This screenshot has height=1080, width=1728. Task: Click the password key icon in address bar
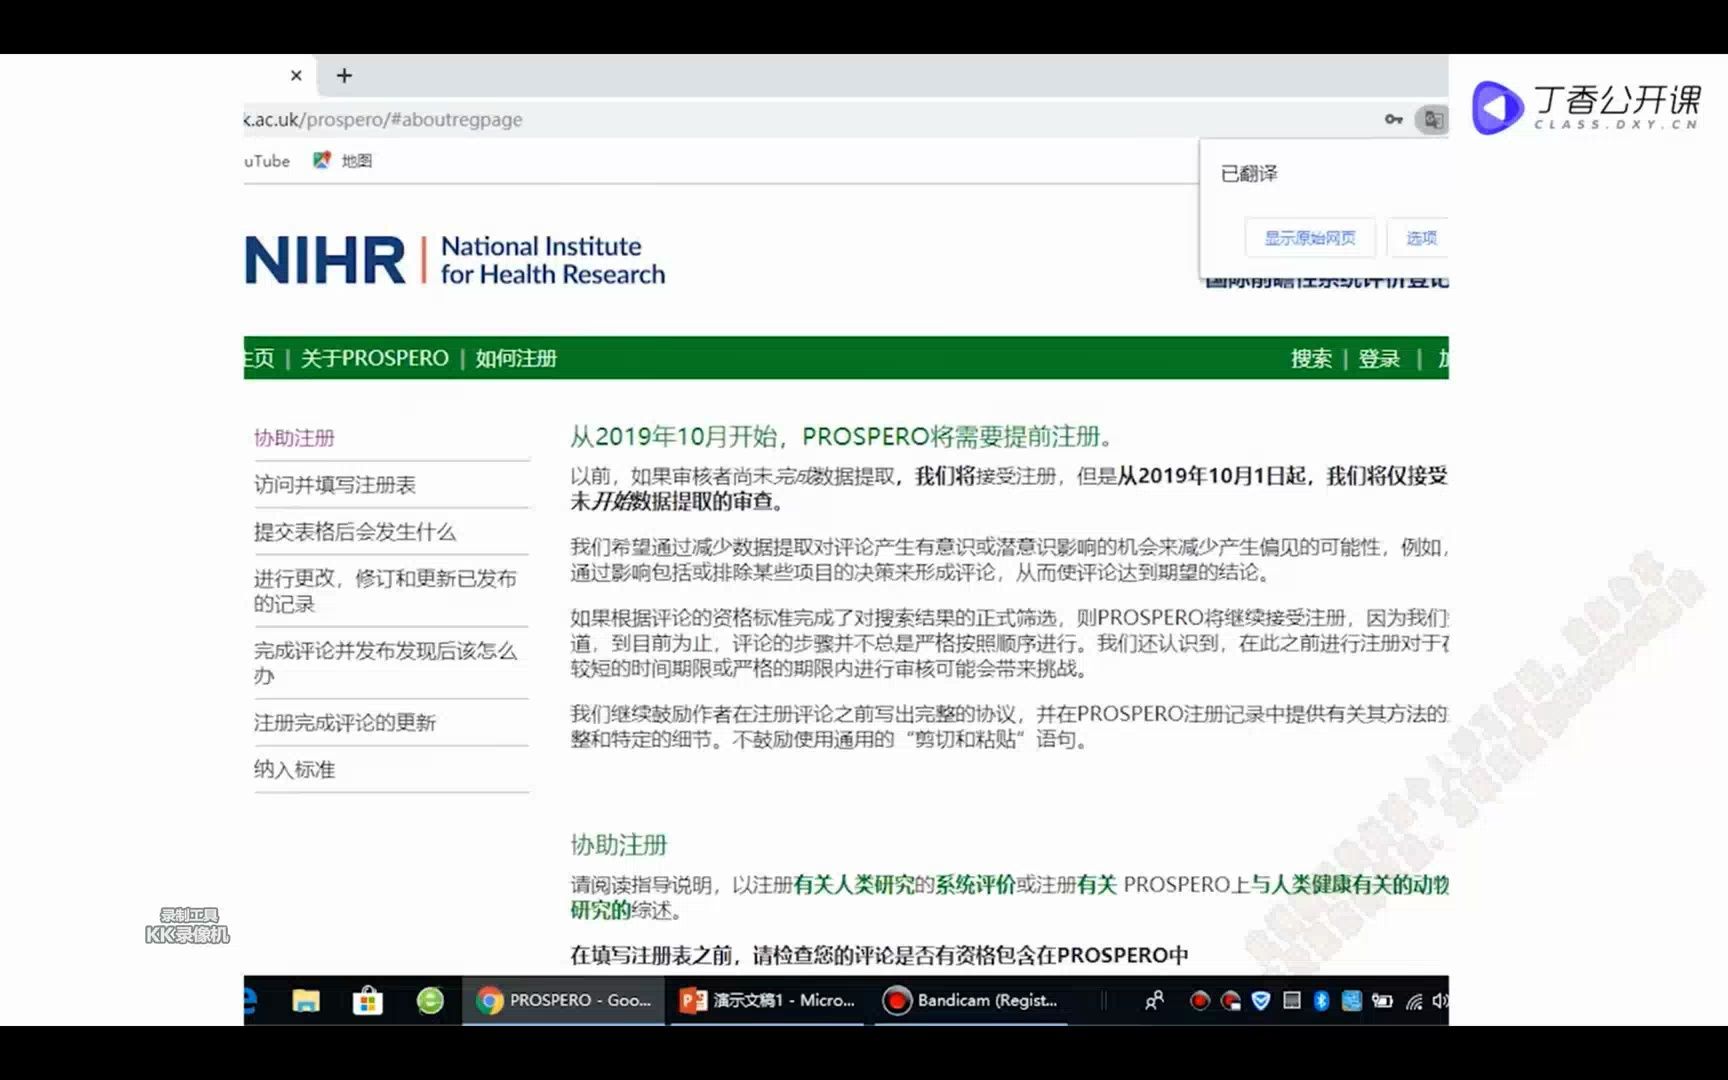pos(1393,119)
